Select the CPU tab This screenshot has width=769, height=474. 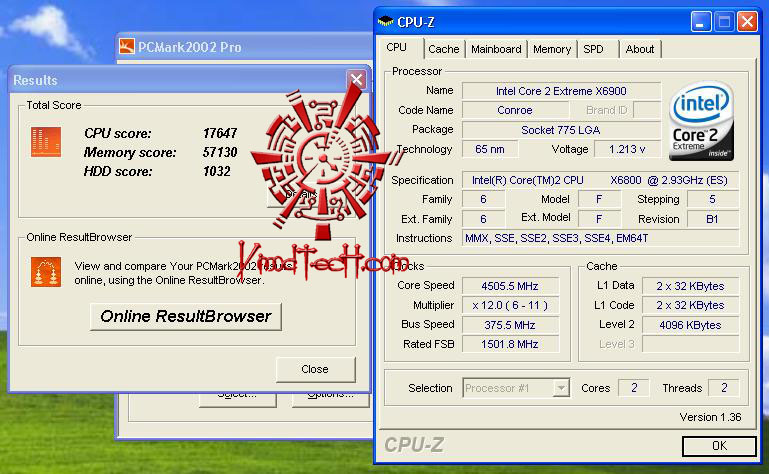click(x=396, y=48)
